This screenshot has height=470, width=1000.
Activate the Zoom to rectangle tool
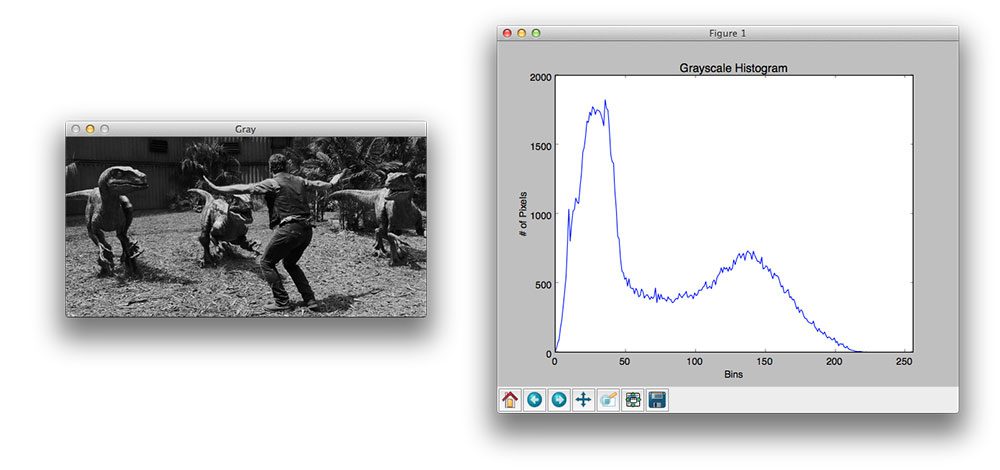click(608, 400)
